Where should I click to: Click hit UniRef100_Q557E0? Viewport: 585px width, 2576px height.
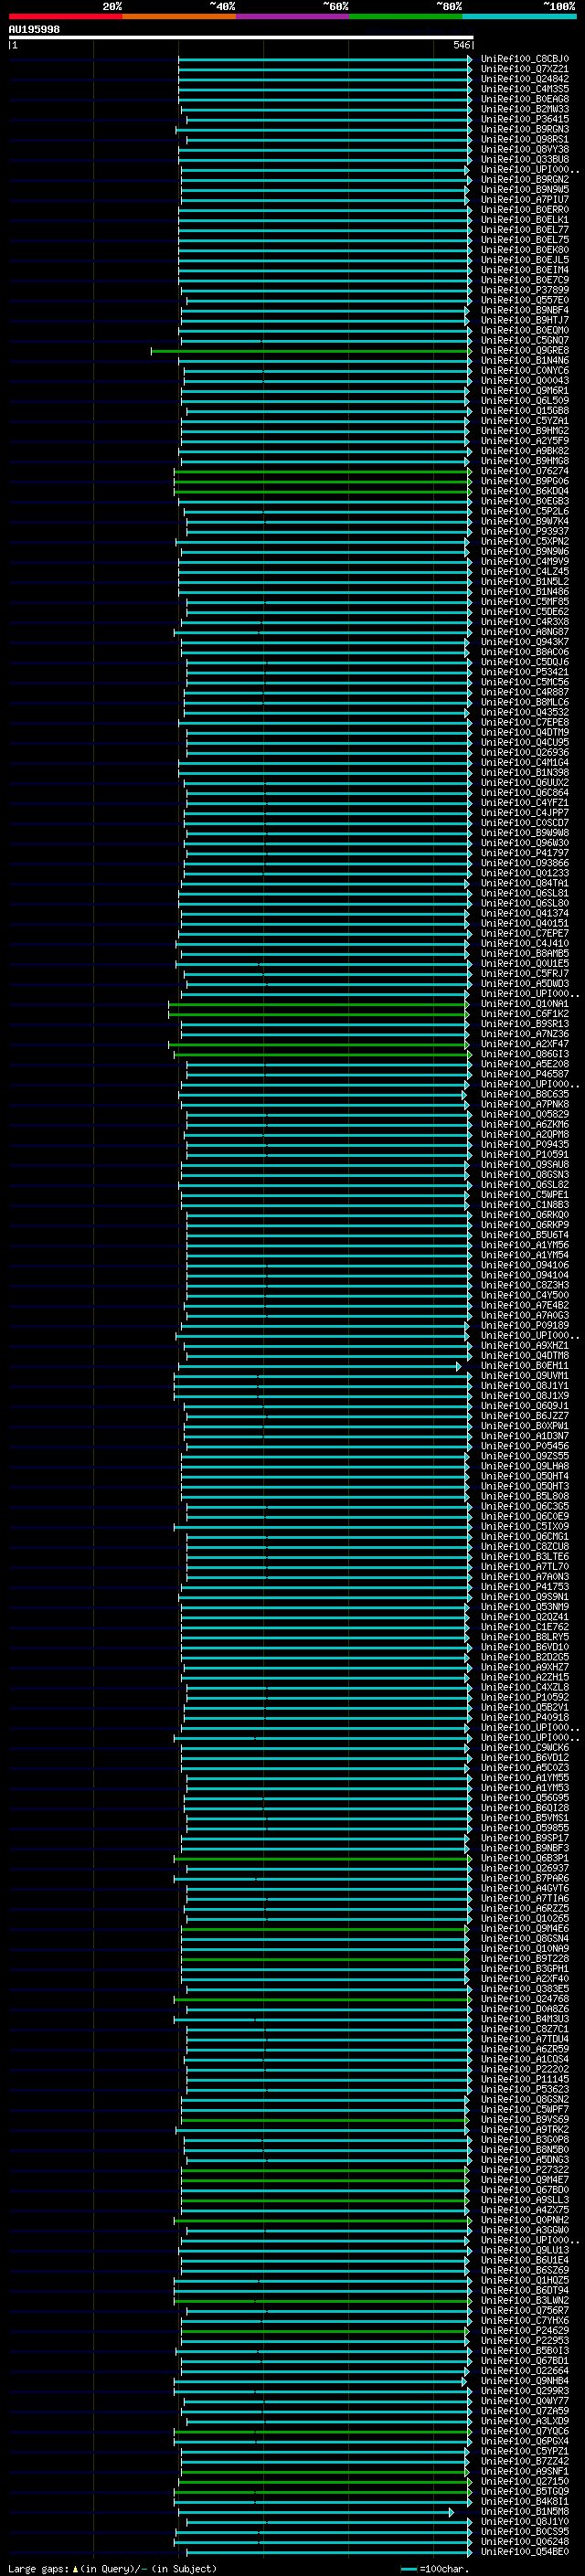524,300
